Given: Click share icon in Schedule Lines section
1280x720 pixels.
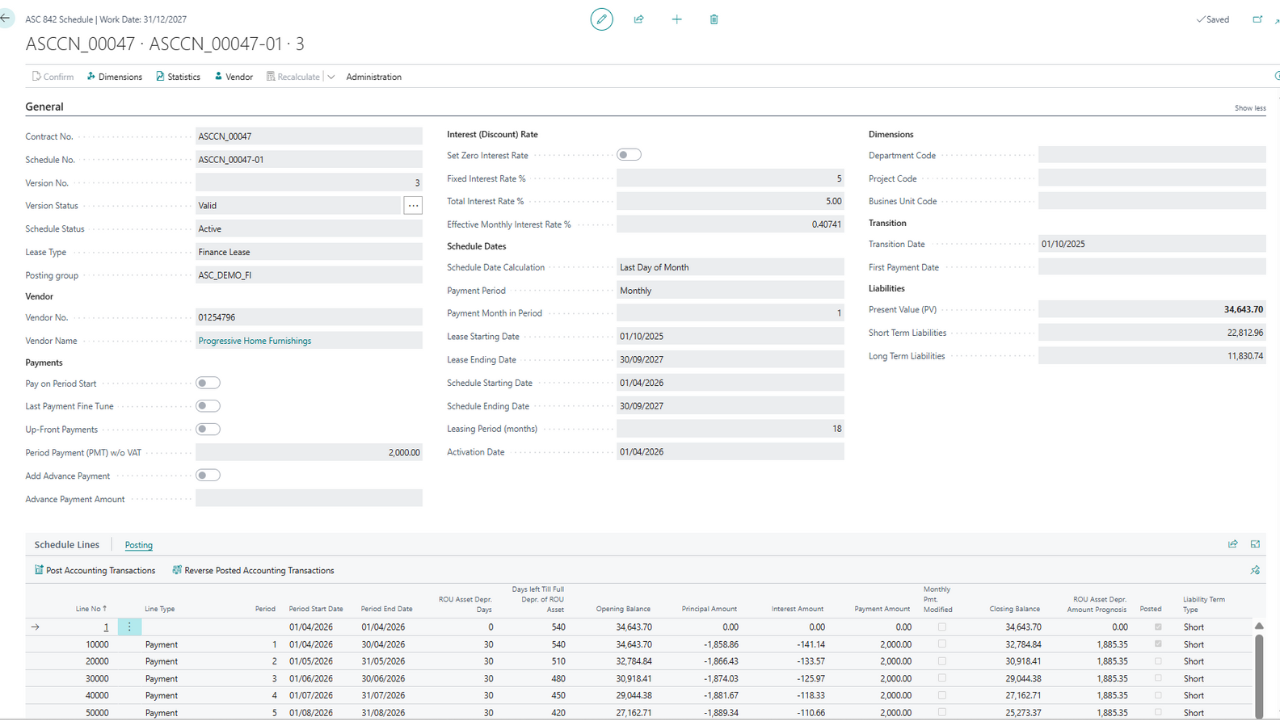Looking at the screenshot, I should (1232, 544).
